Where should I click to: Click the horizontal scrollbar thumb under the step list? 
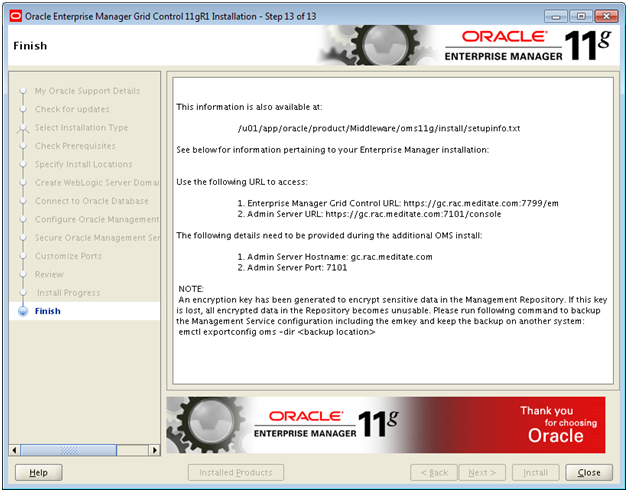click(68, 450)
